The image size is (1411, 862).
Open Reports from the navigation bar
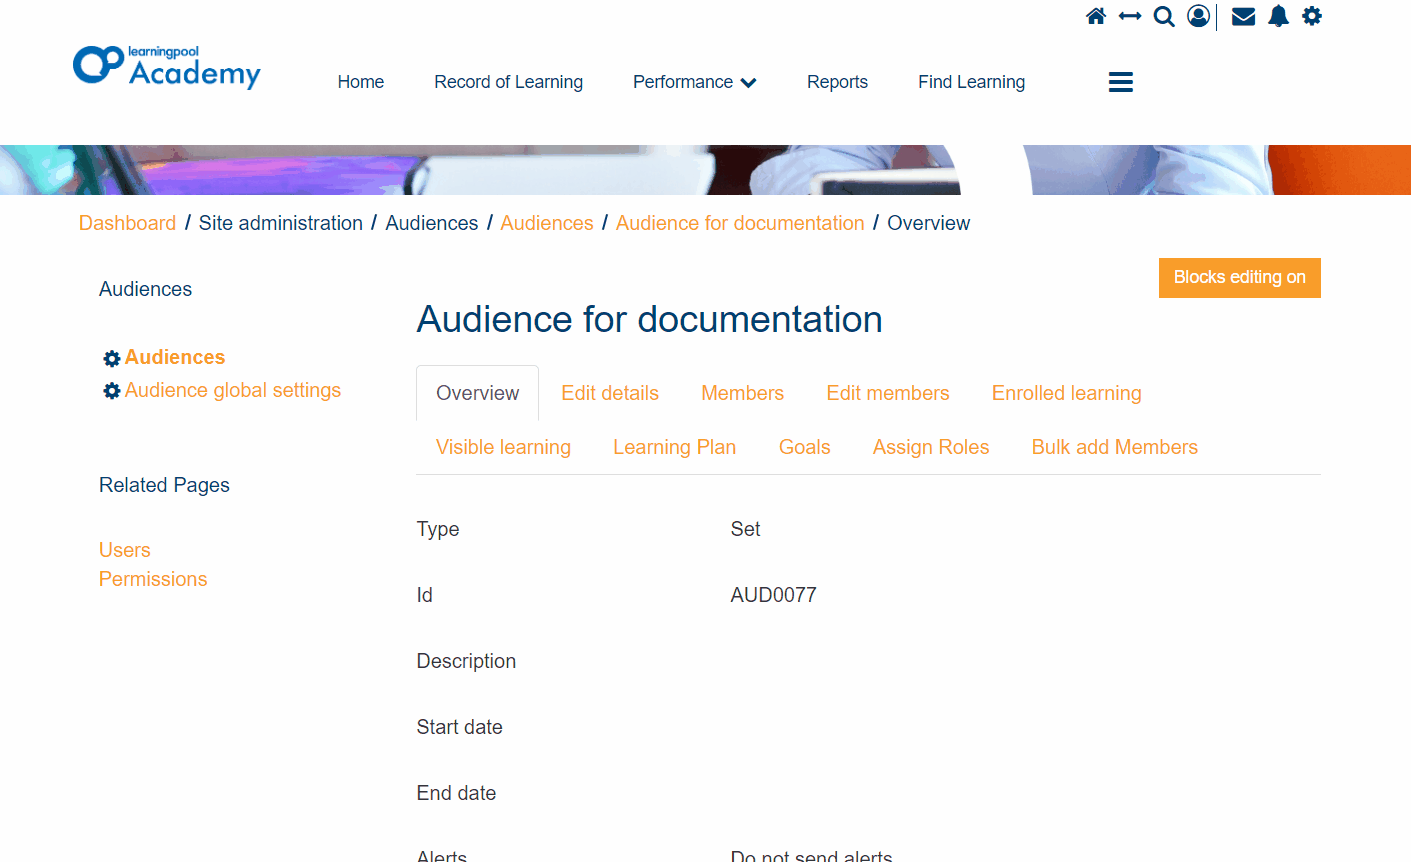[x=837, y=82]
